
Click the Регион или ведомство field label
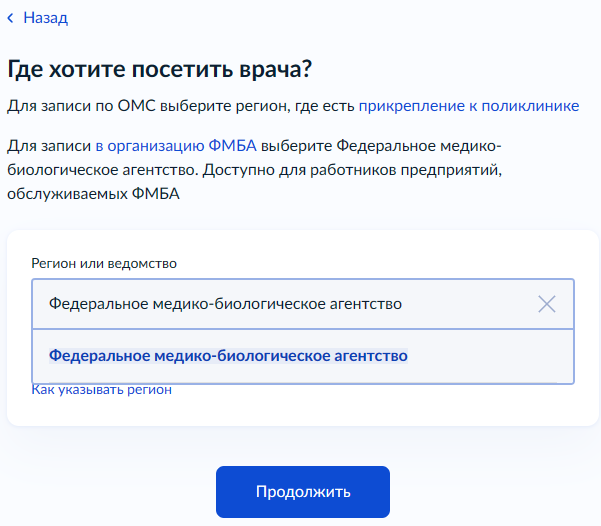pos(104,264)
